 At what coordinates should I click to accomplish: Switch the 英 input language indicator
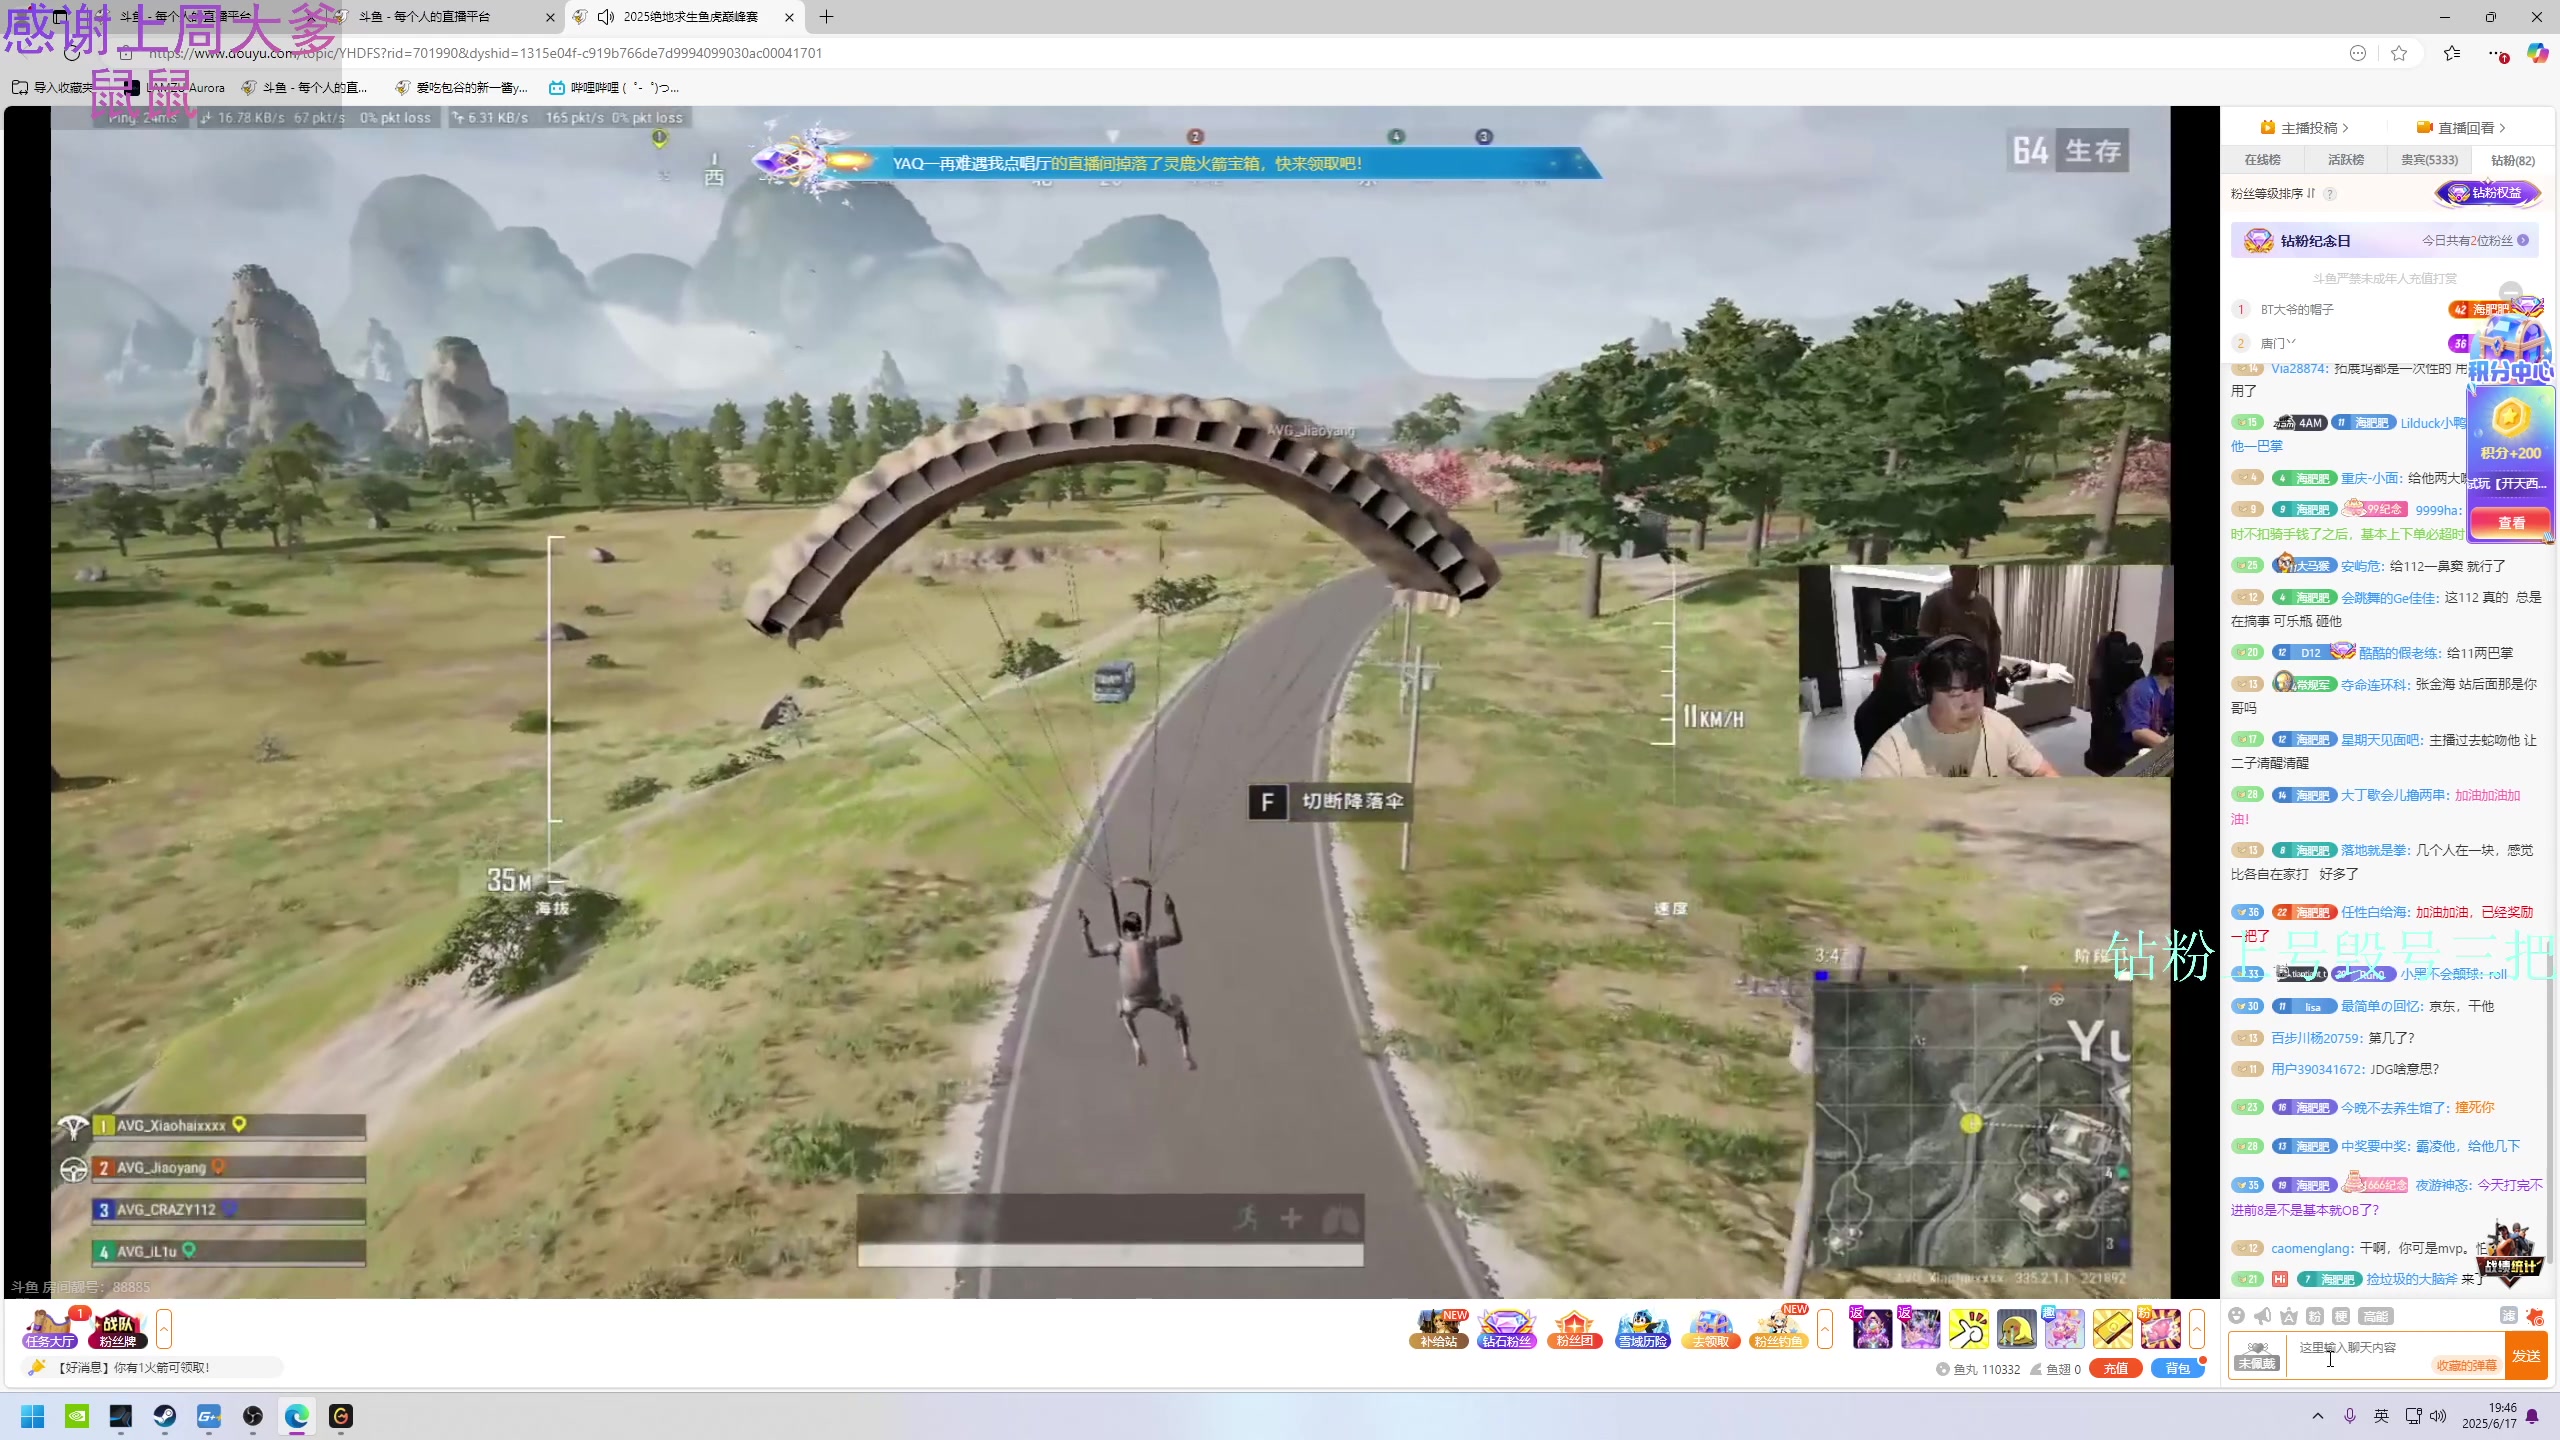[x=2381, y=1416]
